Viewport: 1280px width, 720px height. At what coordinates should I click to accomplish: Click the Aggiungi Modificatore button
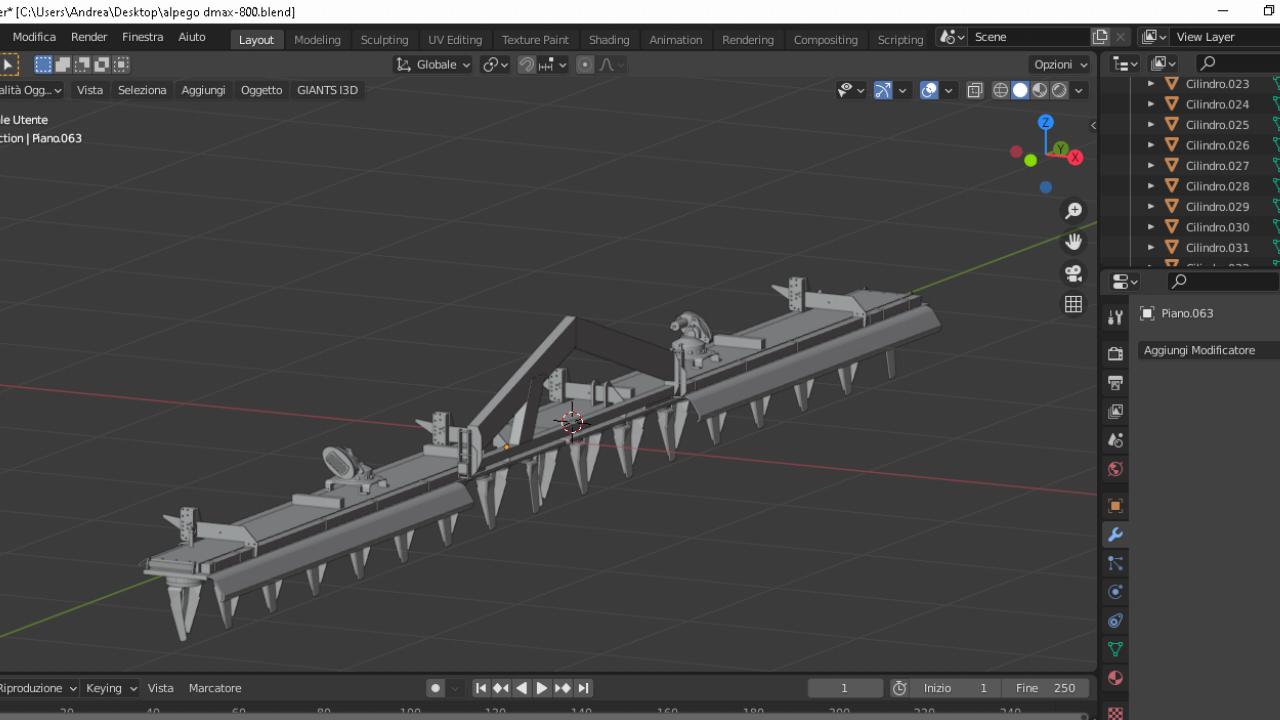[1208, 350]
